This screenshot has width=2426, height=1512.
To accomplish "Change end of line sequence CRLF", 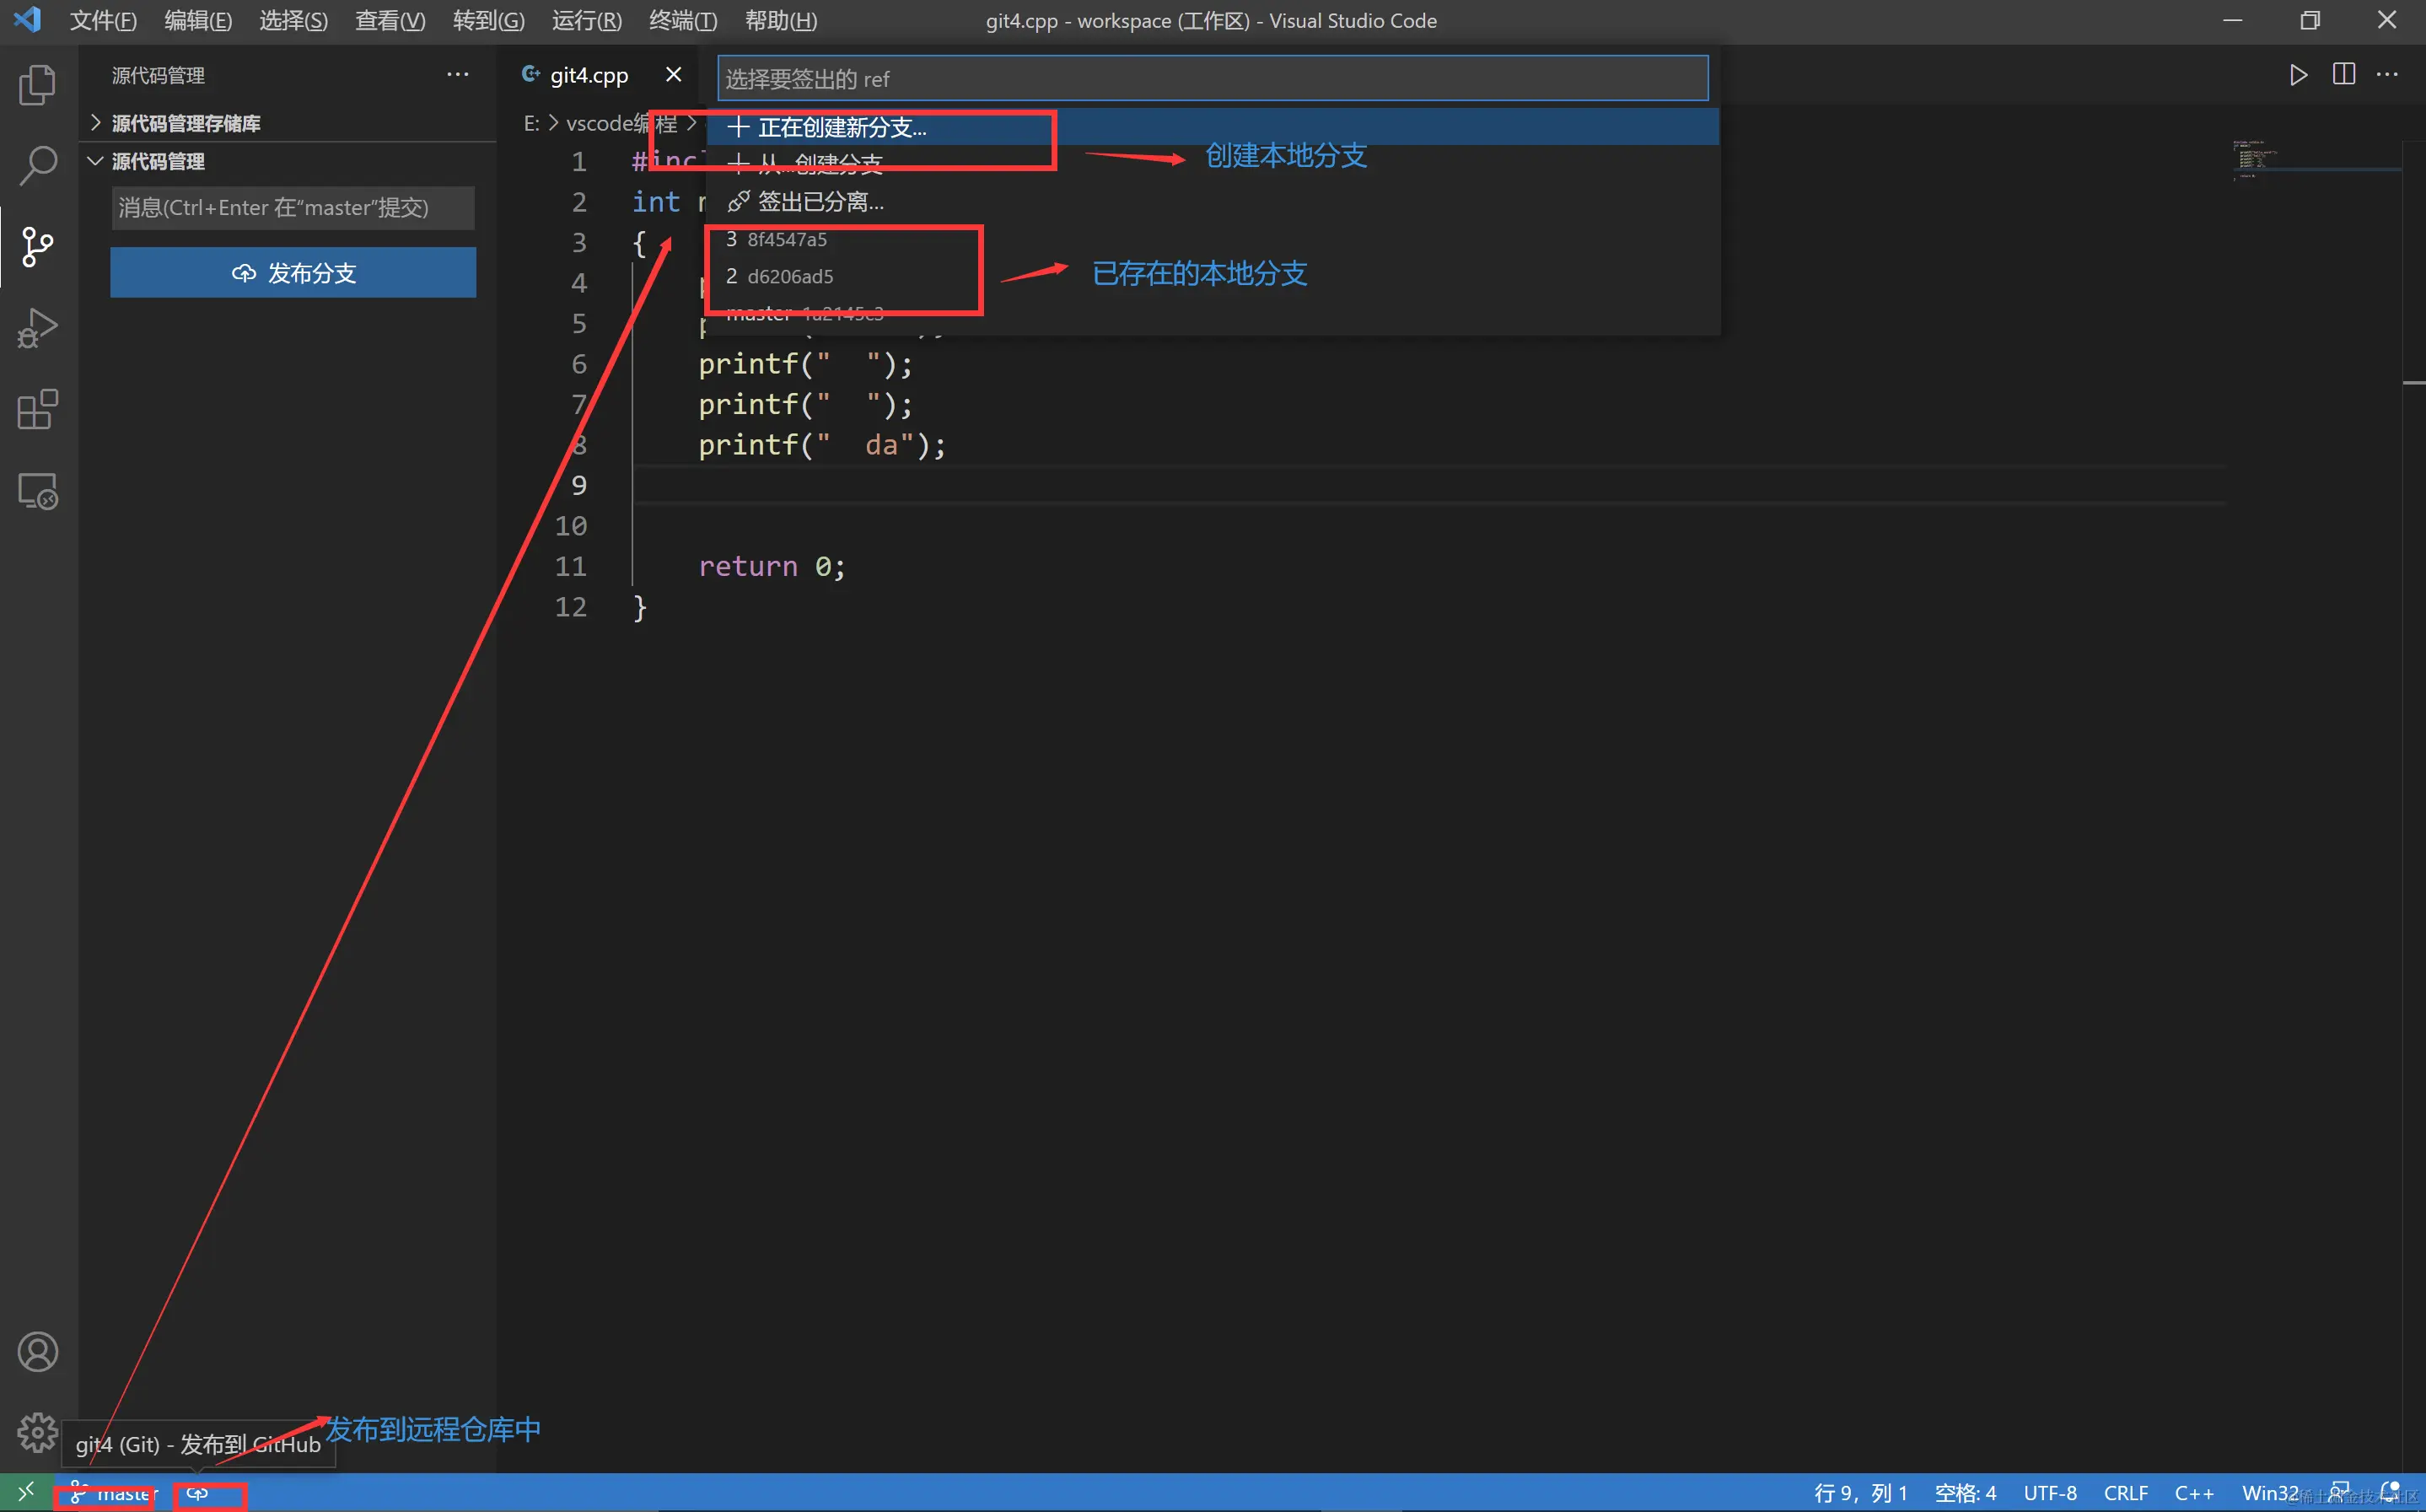I will click(x=2126, y=1493).
